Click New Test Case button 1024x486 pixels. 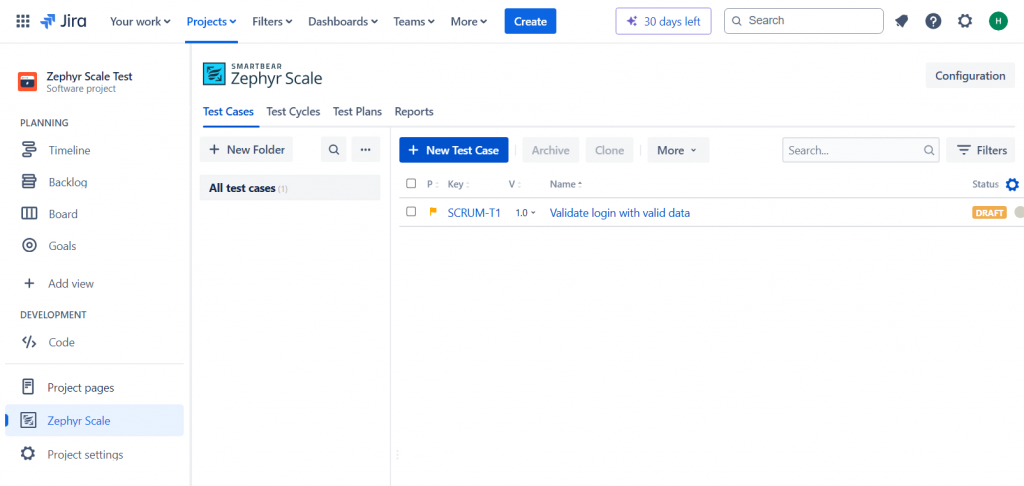point(454,150)
